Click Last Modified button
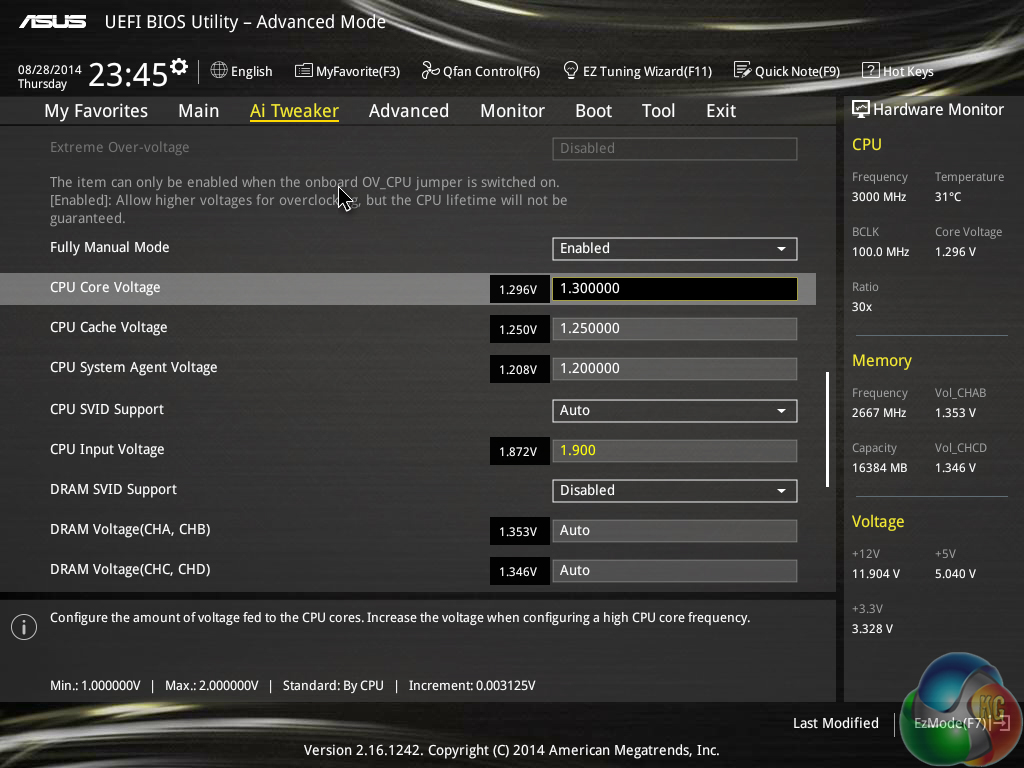This screenshot has height=768, width=1024. (835, 723)
